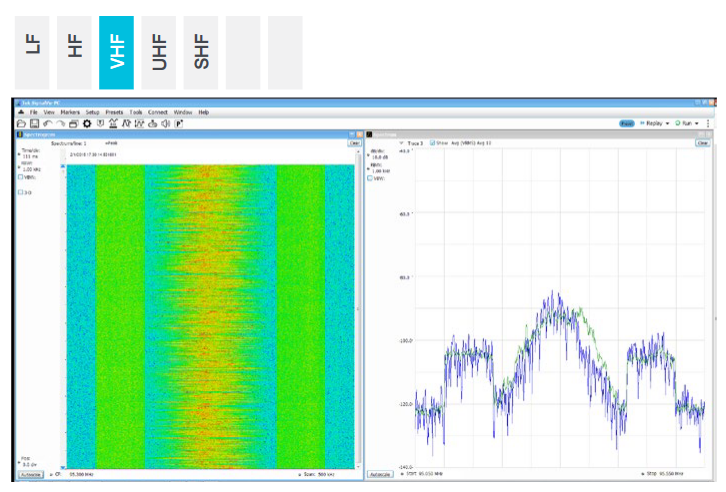The width and height of the screenshot is (726, 492).
Task: Switch to the UHF band tab
Action: click(x=158, y=52)
